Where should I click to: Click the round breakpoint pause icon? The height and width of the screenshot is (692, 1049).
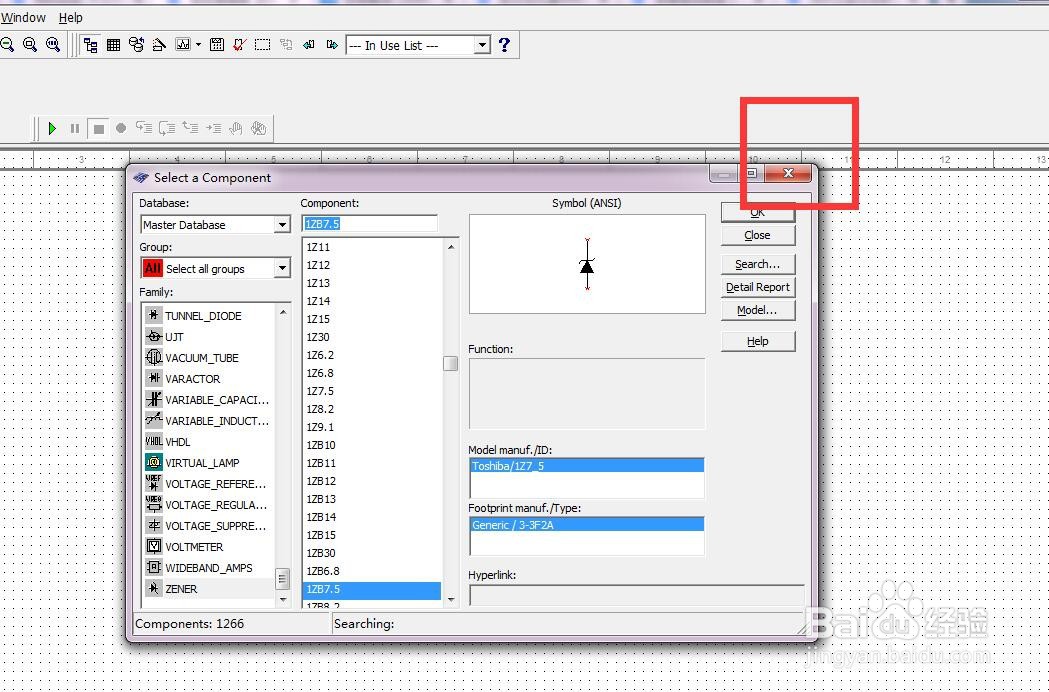tap(121, 128)
